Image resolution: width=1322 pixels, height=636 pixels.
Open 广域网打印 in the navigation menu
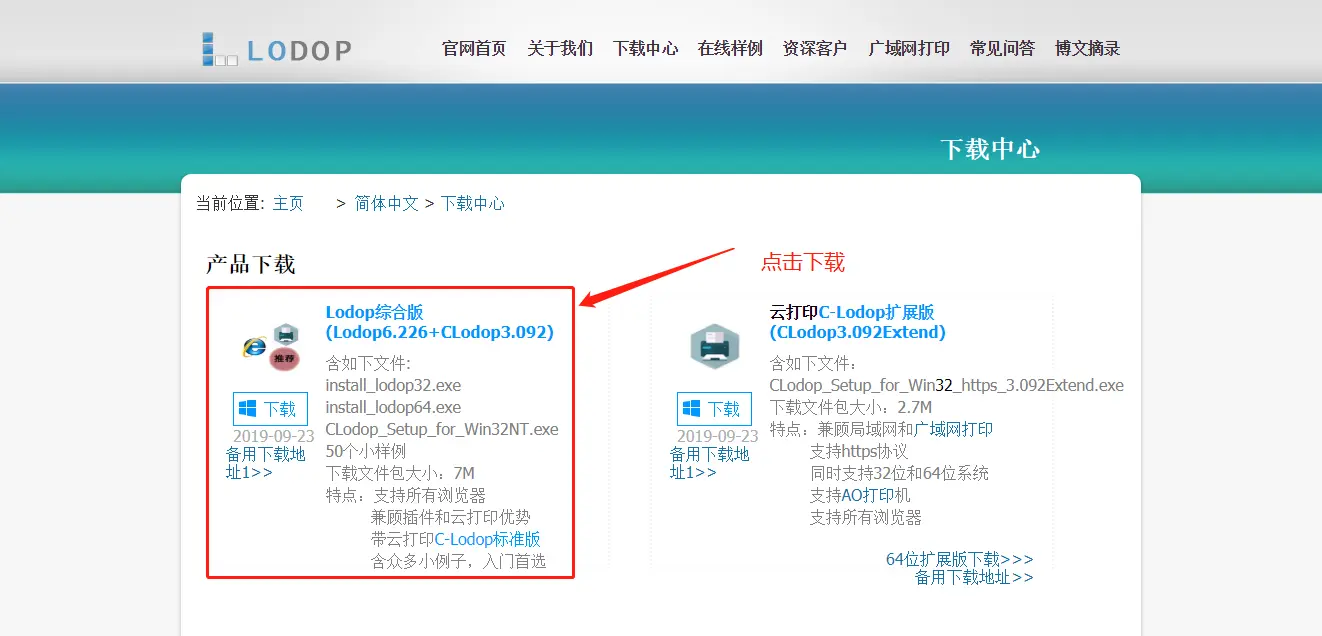pos(909,48)
